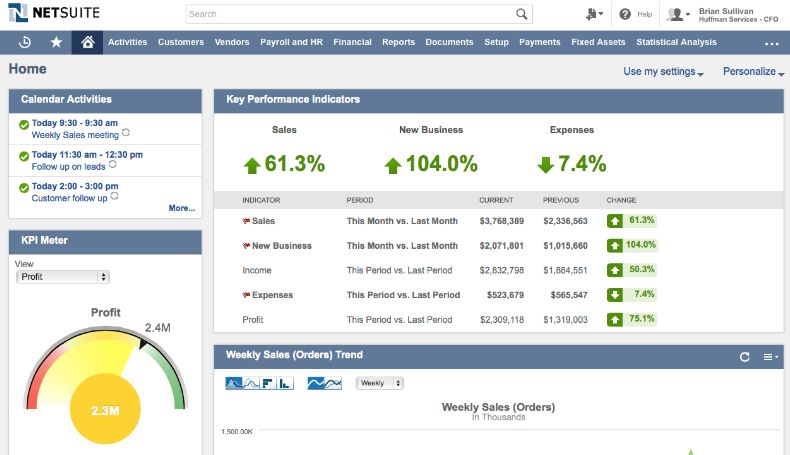This screenshot has height=455, width=790.
Task: Open Weekly Sales Trend portlet menu icon
Action: tap(770, 357)
